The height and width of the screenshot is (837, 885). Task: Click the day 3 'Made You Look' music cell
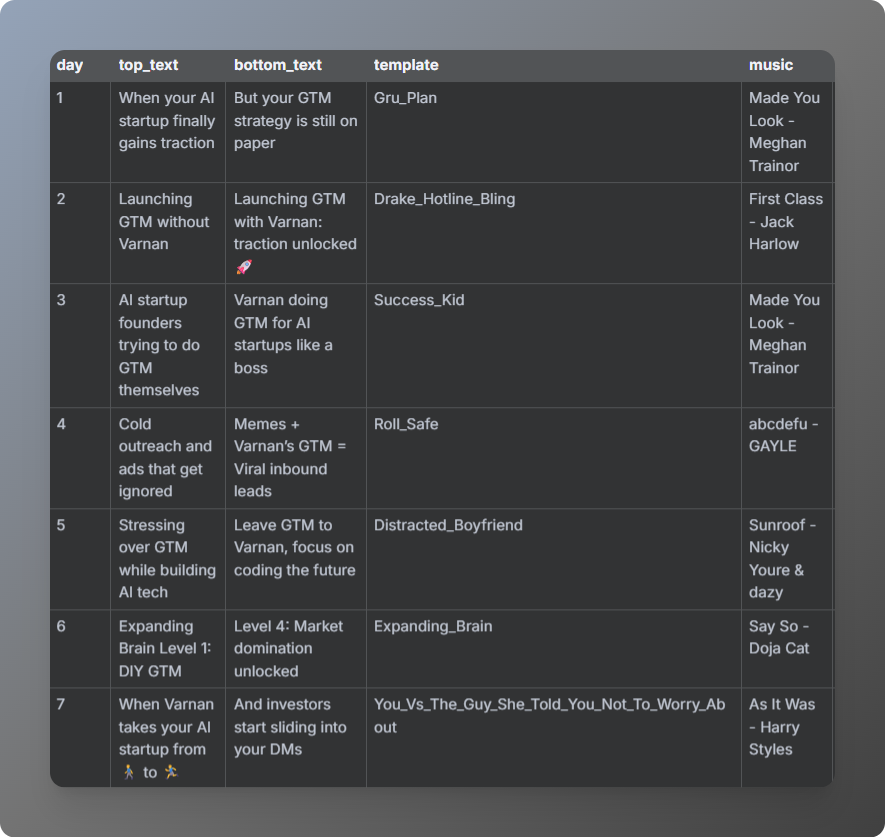(x=787, y=345)
